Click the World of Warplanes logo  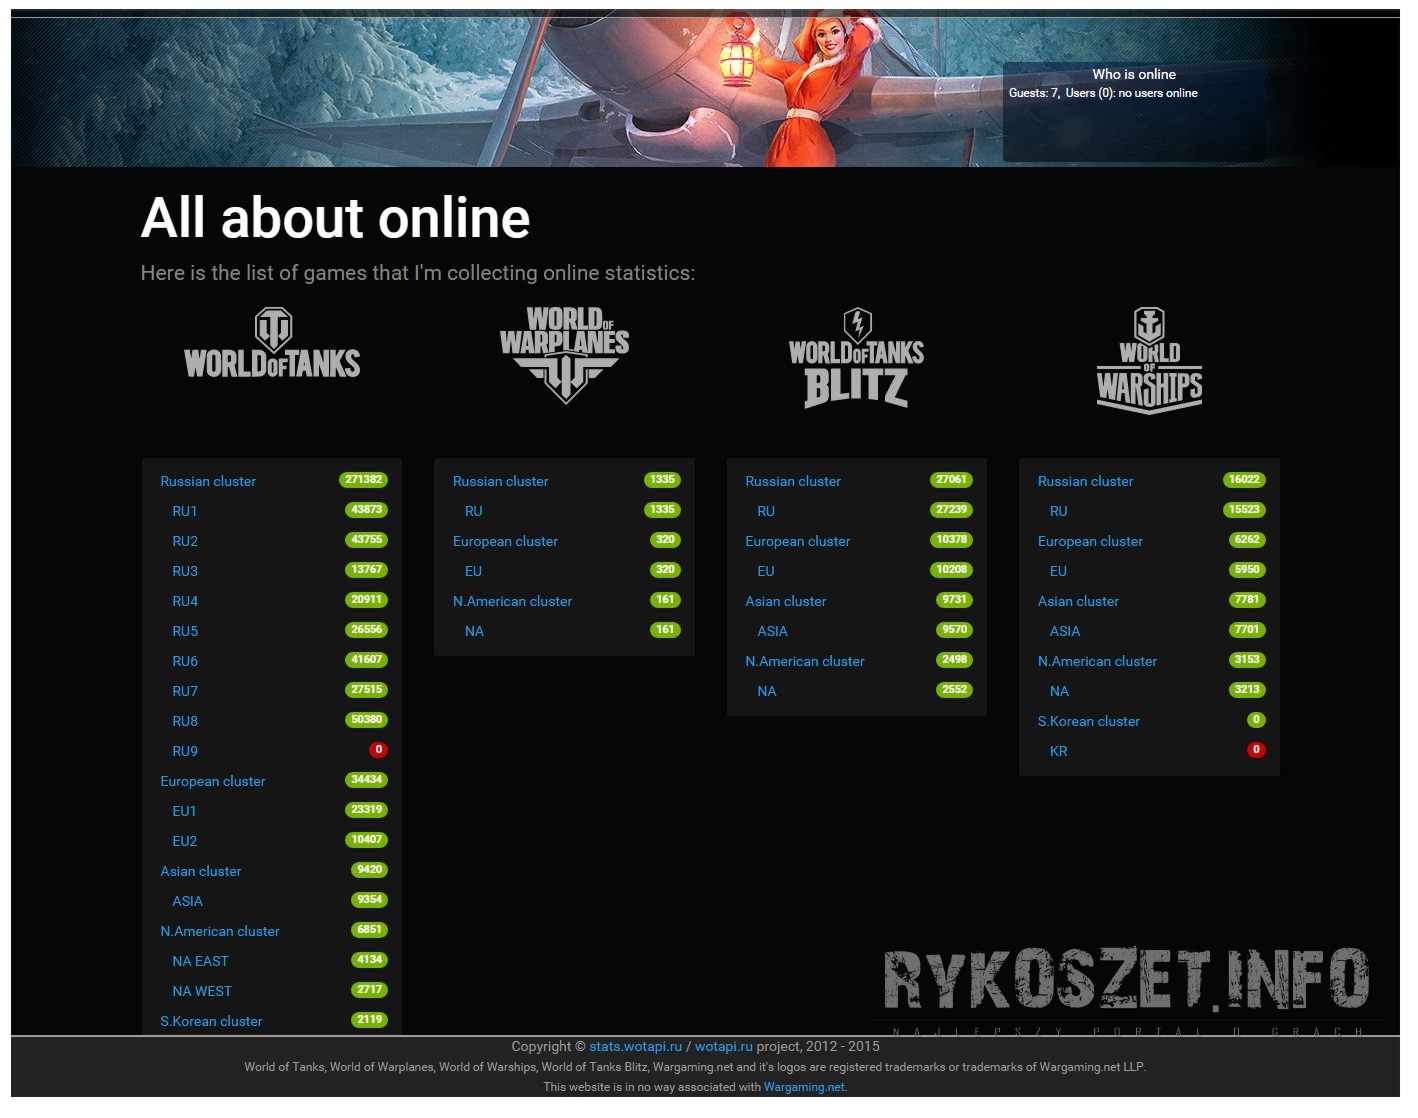[564, 354]
